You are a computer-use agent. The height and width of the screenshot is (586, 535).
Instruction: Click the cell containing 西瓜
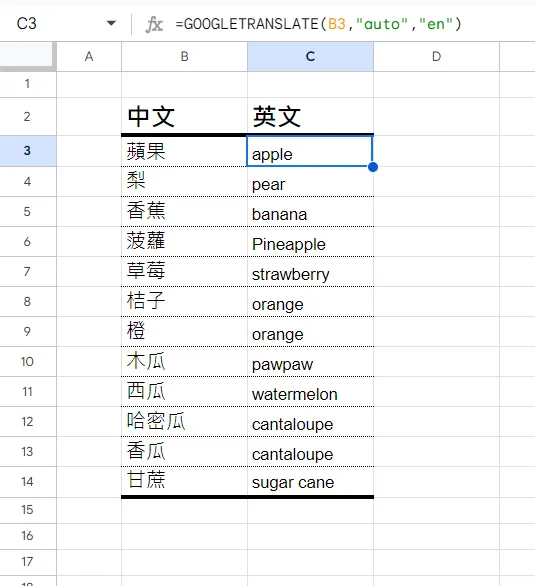[185, 392]
